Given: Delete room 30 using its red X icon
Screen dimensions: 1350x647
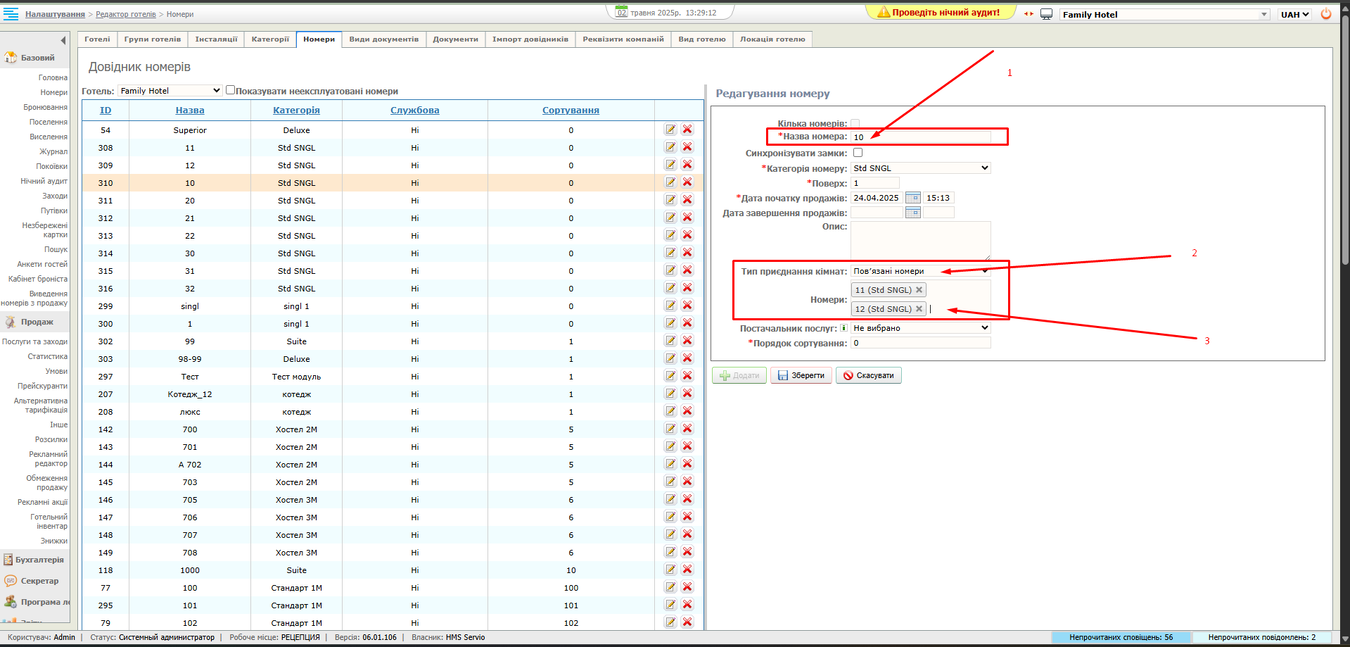Looking at the screenshot, I should coord(687,253).
